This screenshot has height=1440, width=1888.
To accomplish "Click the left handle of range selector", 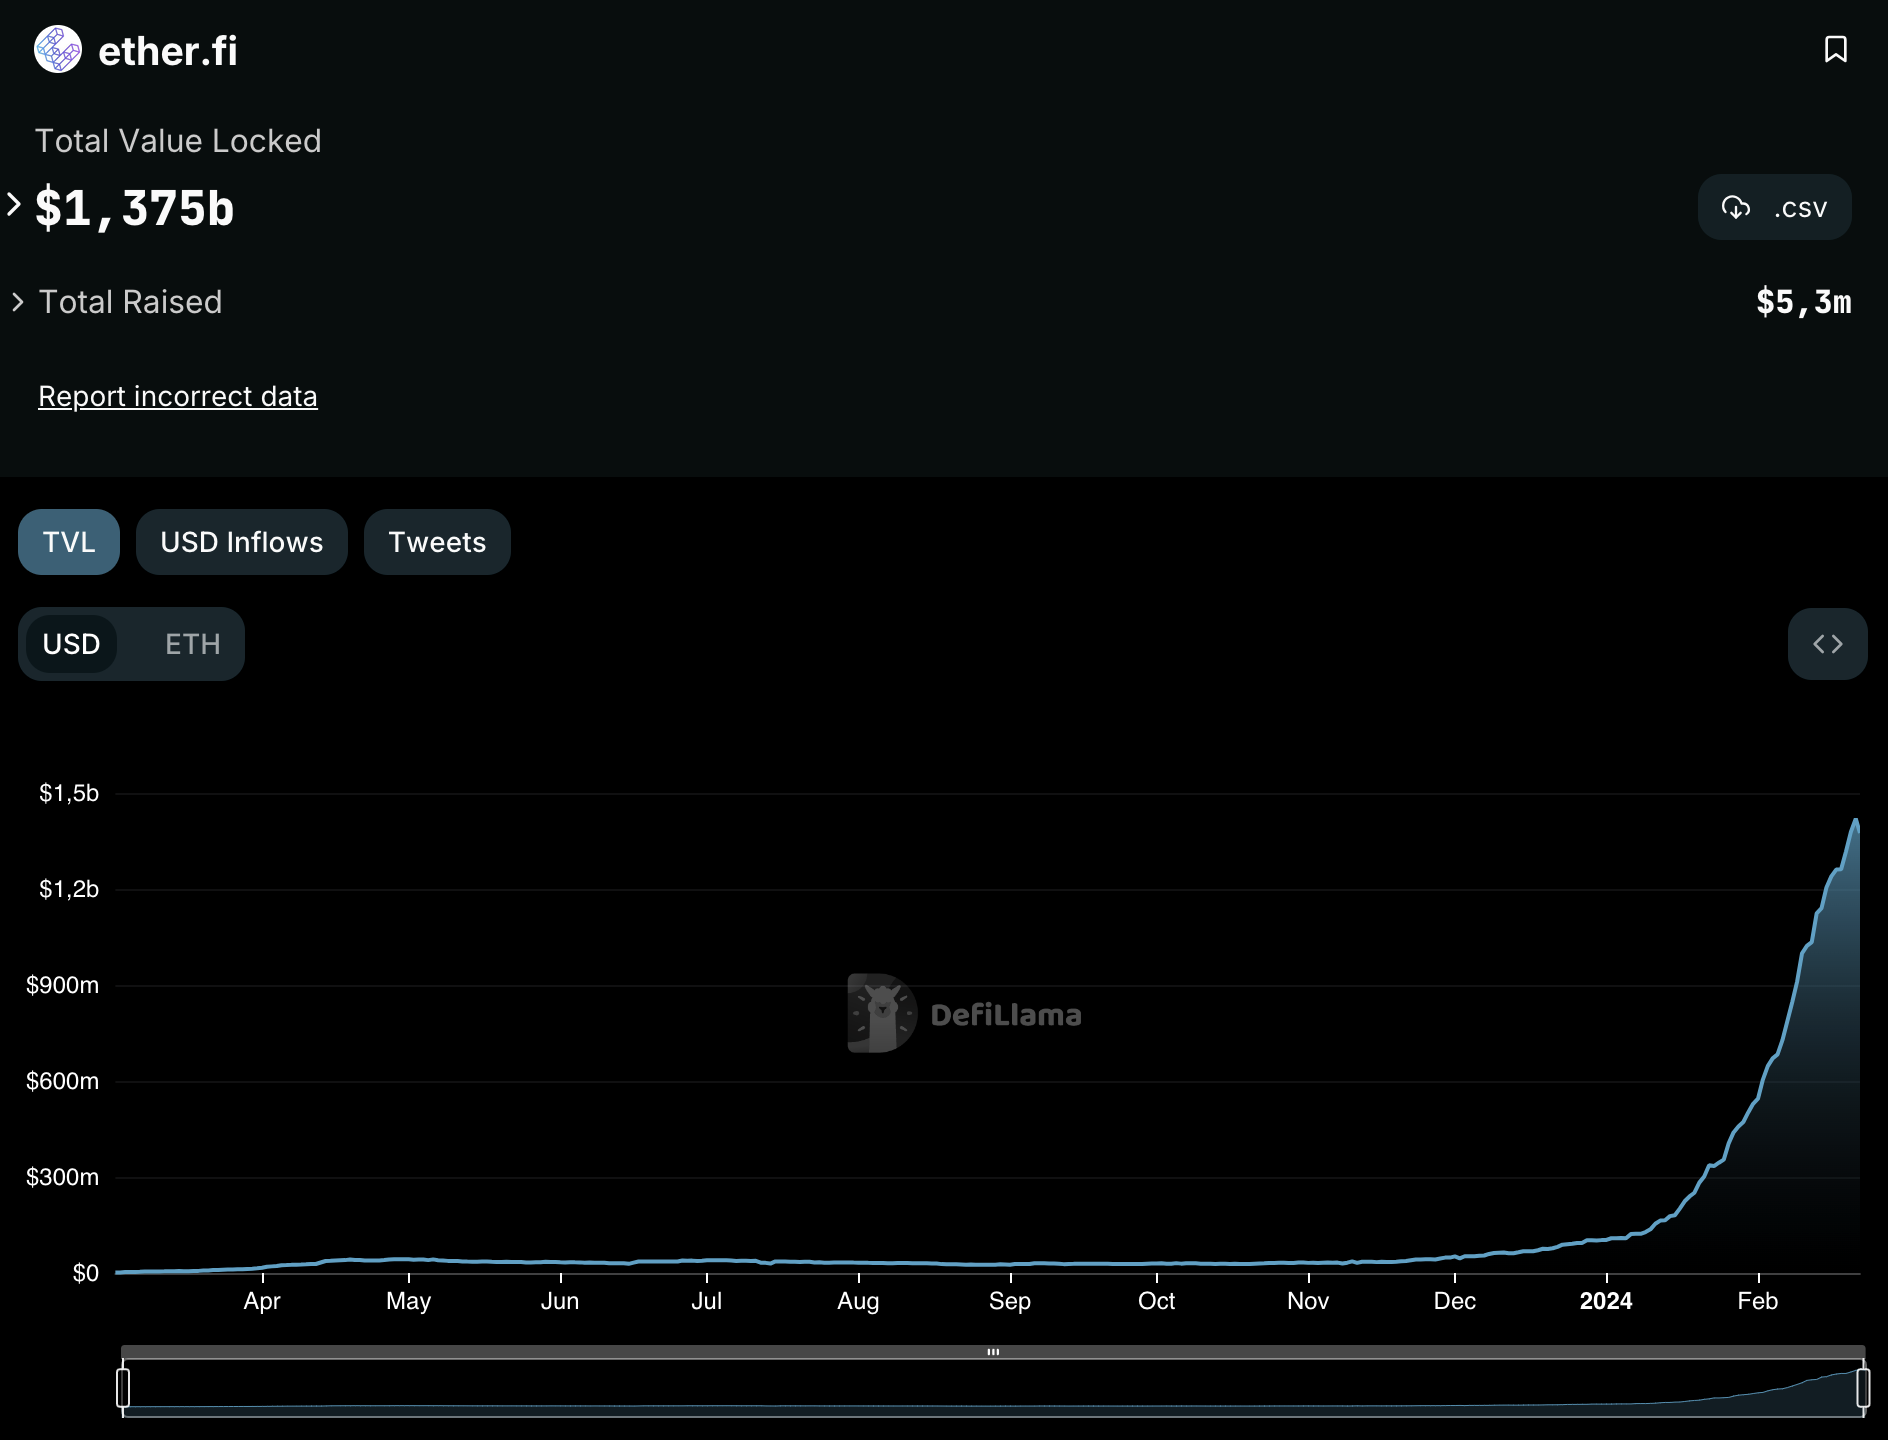I will pyautogui.click(x=123, y=1388).
